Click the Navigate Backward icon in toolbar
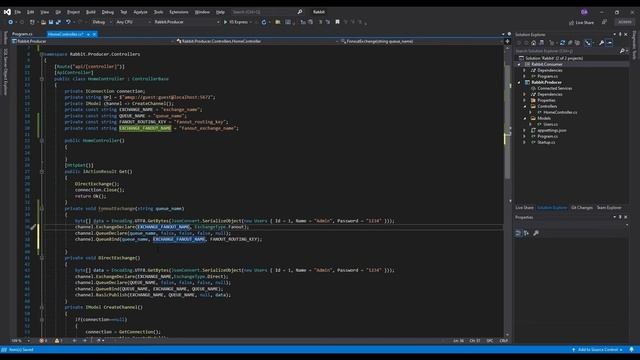 11,22
